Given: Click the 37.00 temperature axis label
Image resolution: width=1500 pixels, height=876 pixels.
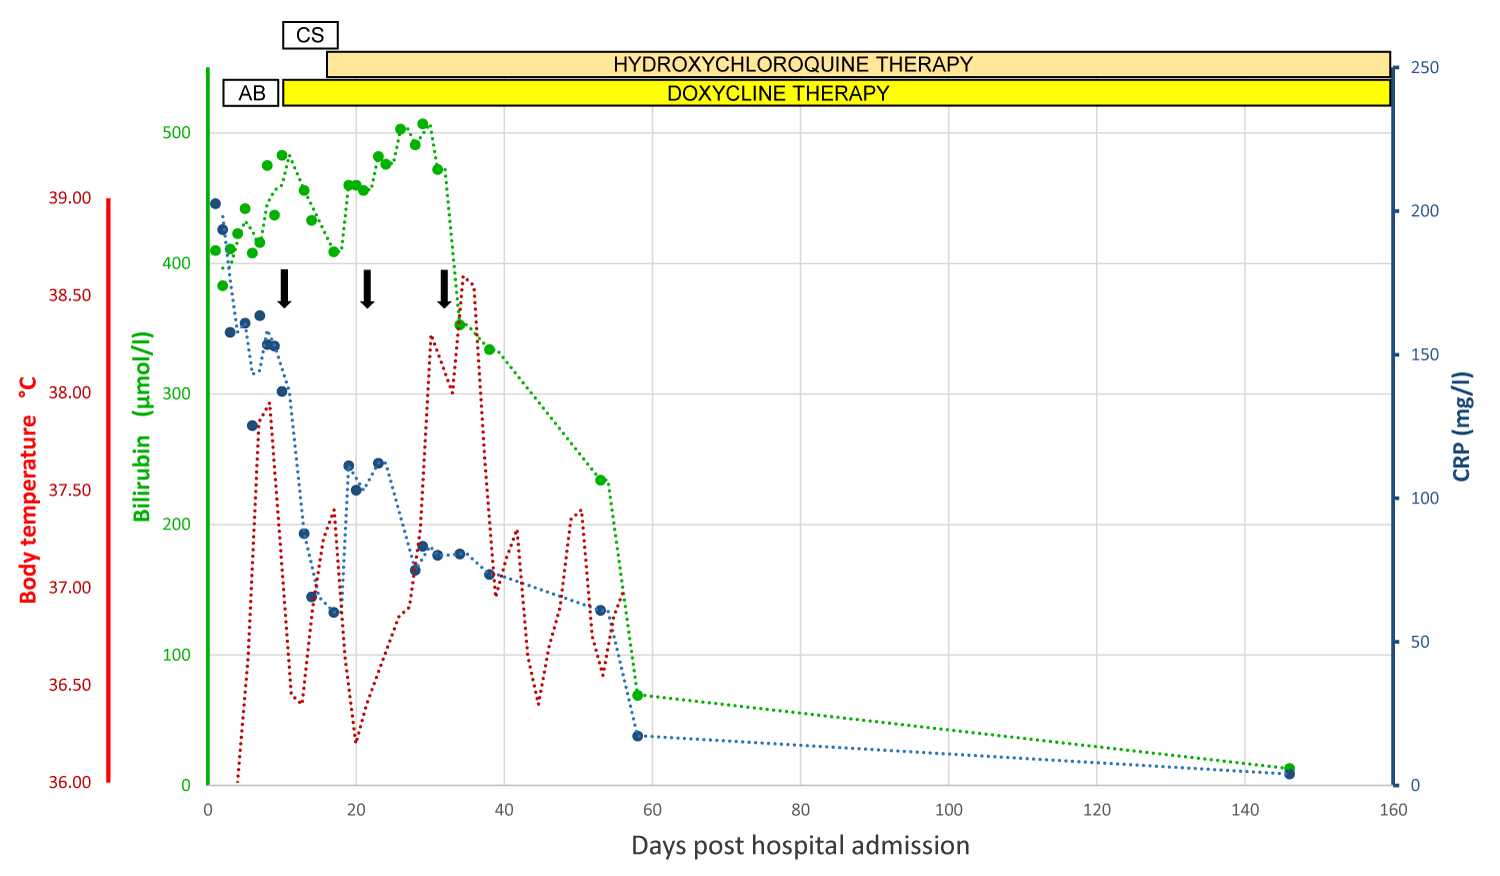Looking at the screenshot, I should [70, 588].
